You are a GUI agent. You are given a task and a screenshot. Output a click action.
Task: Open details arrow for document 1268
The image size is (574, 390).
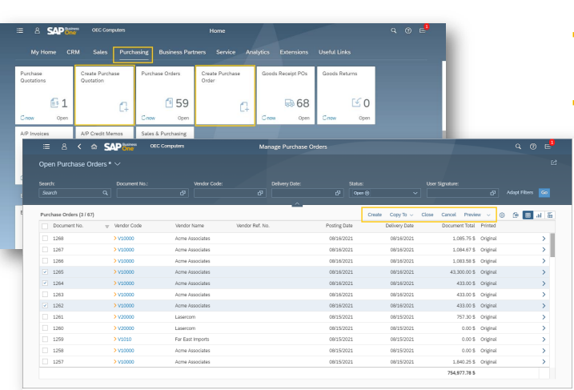tap(544, 238)
